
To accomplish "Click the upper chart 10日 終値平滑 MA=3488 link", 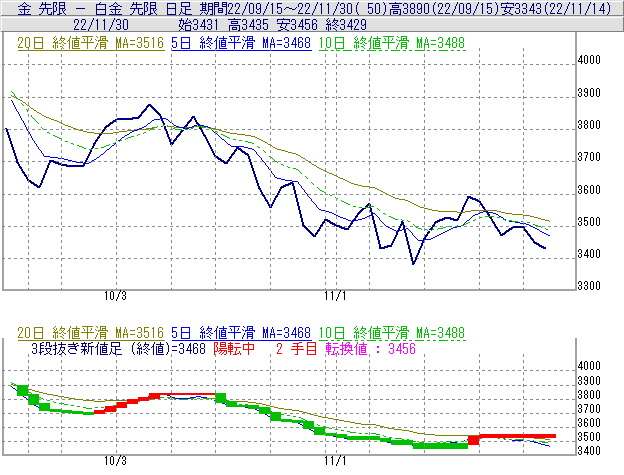I will [392, 43].
